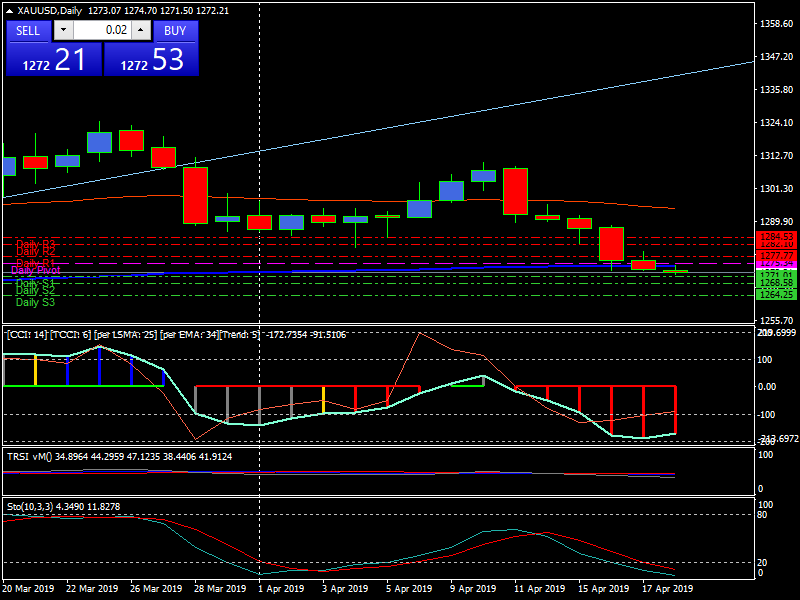Click the 11 Apr 2019 date on time axis
Viewport: 800px width, 600px height.
pos(538,589)
